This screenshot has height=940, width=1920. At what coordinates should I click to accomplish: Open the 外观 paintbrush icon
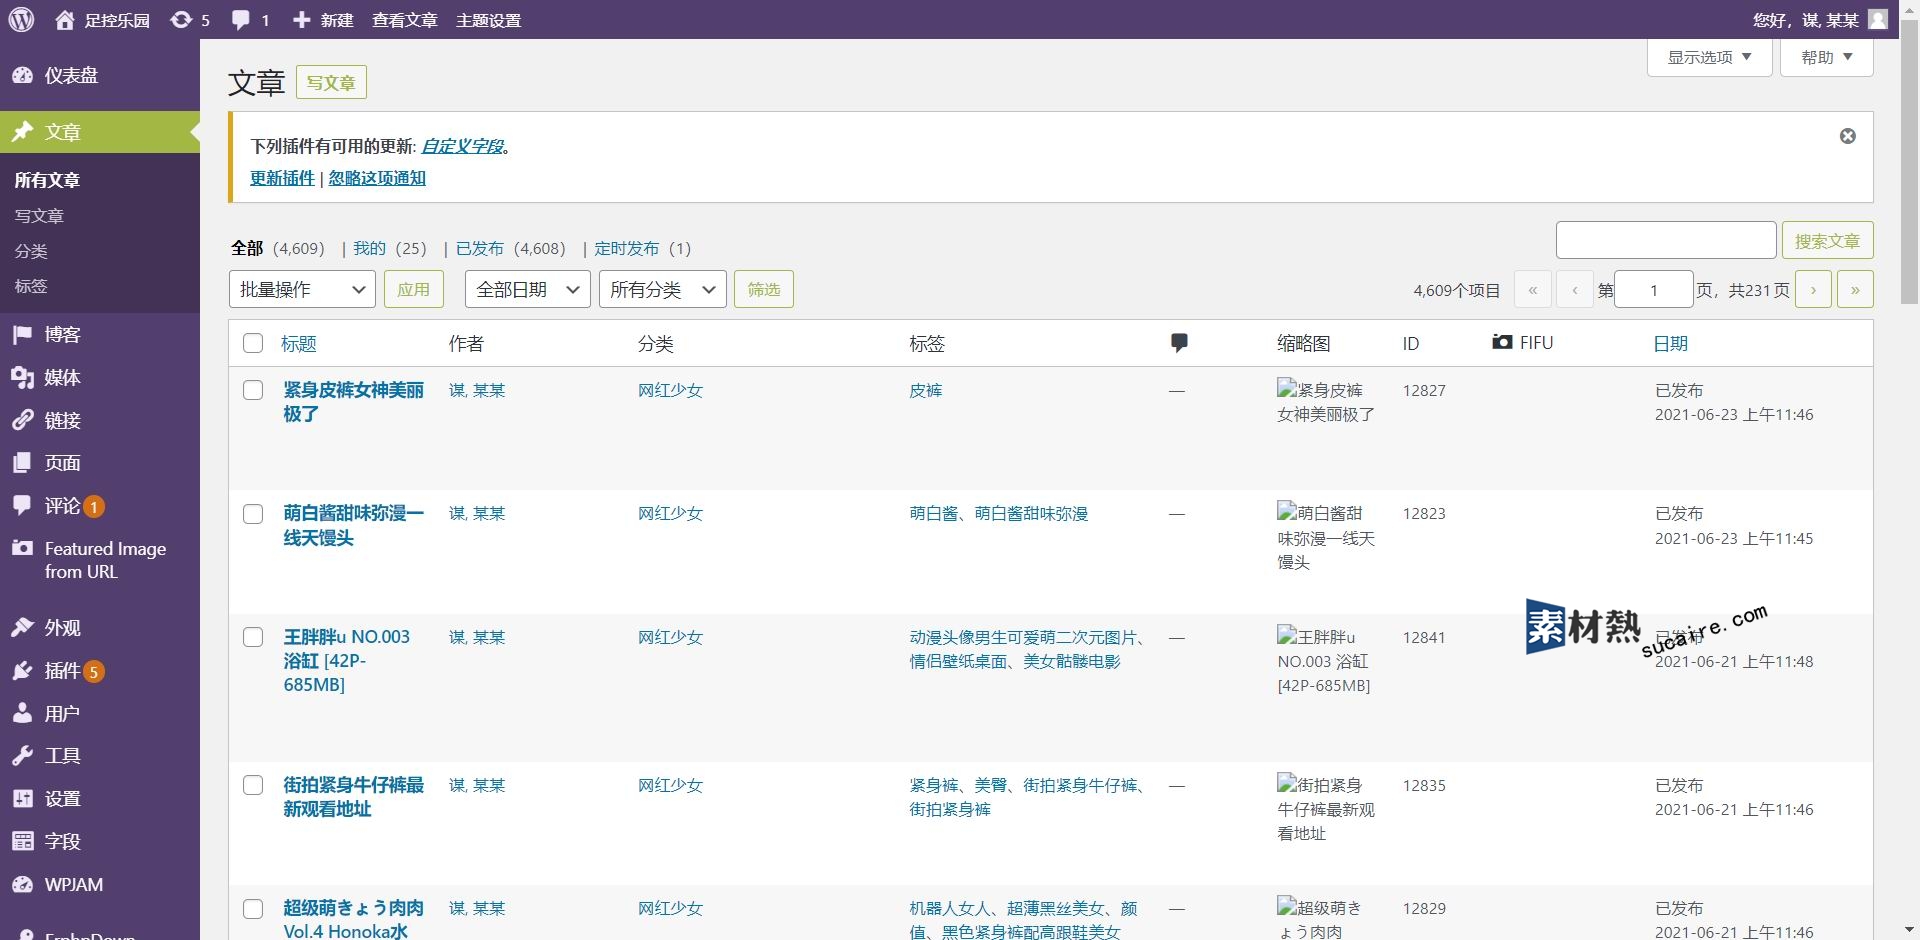click(23, 628)
